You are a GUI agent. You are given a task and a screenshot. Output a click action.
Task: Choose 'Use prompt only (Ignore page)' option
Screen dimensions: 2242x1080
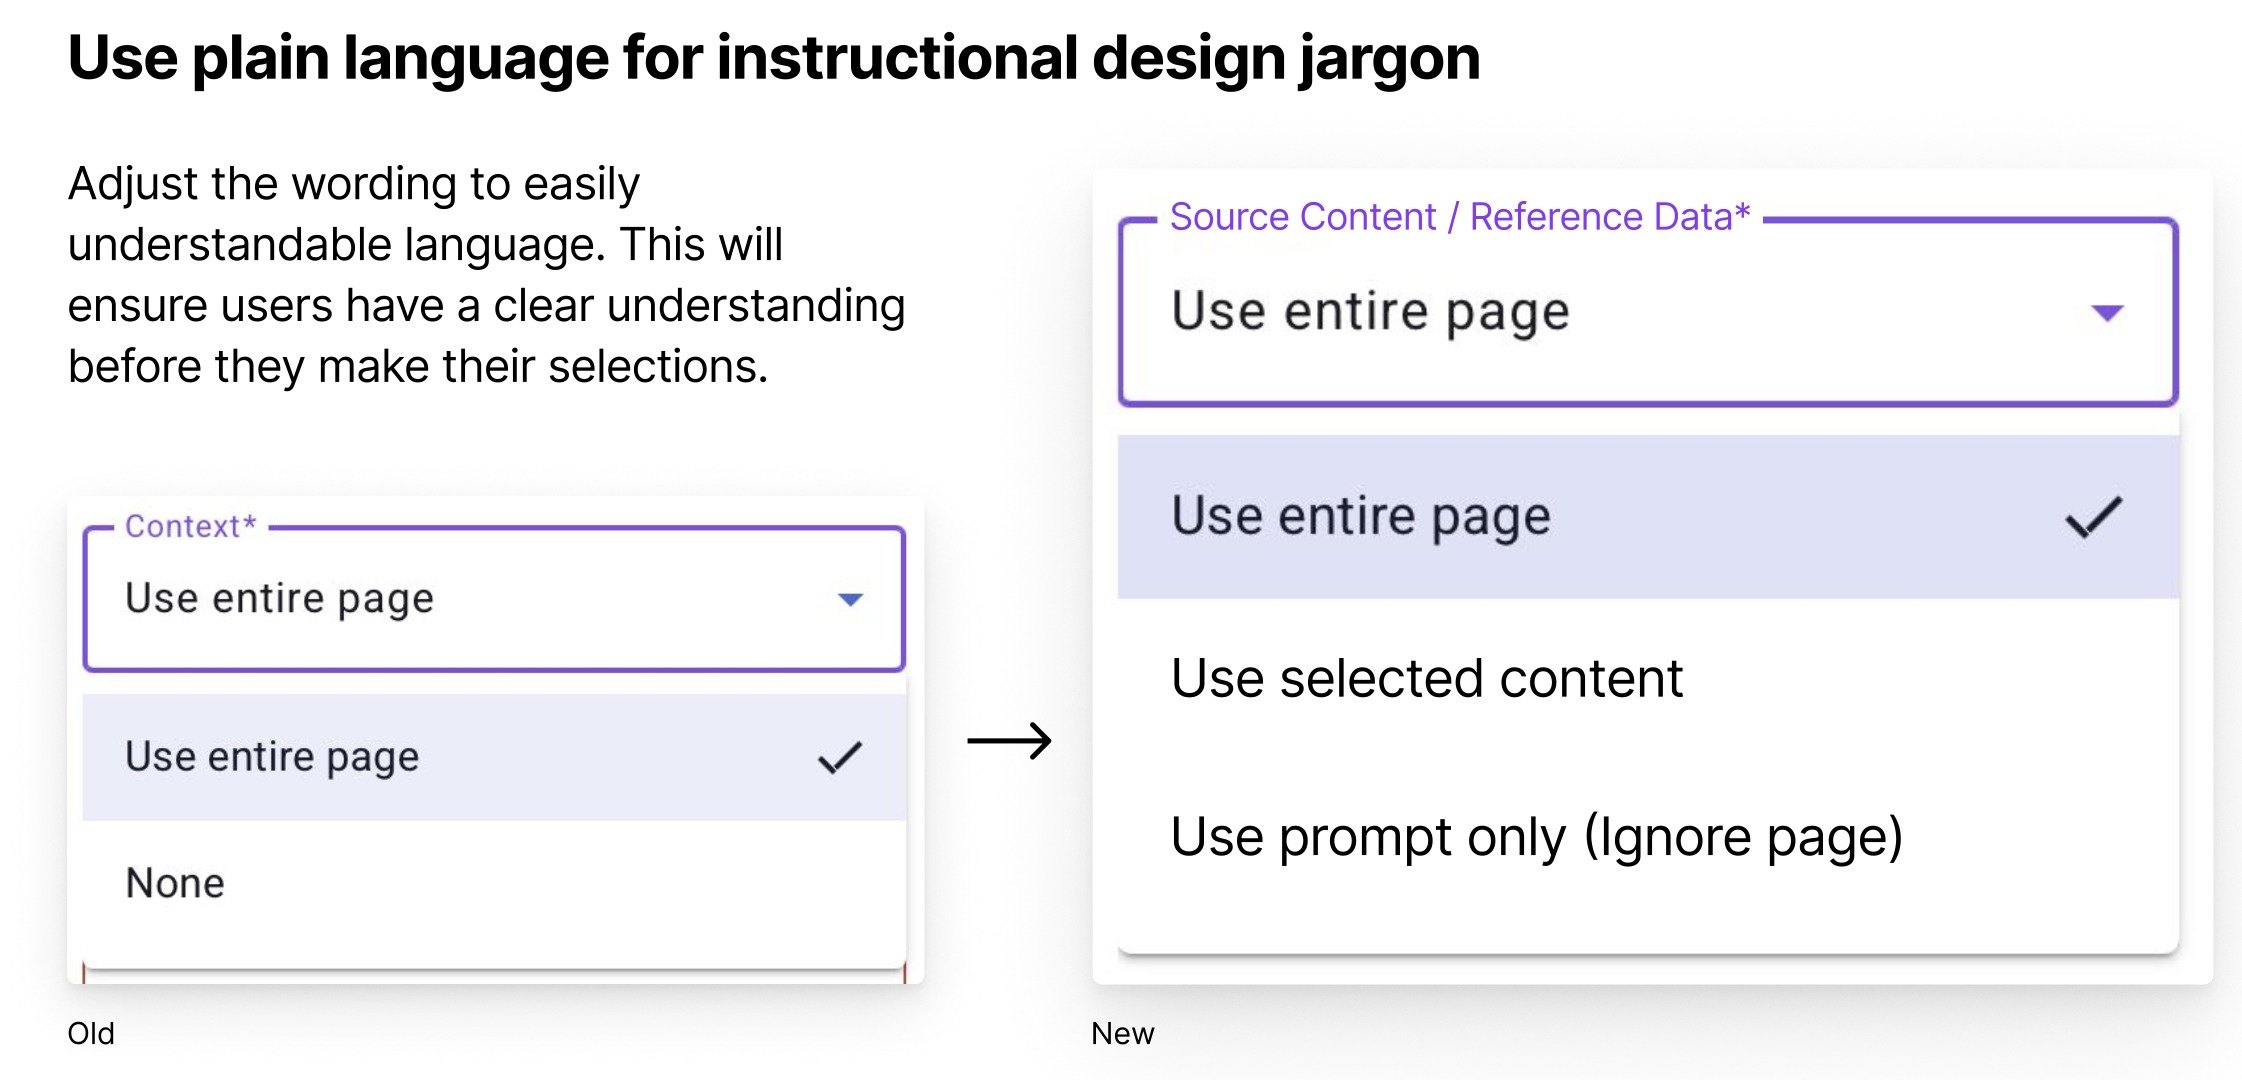(x=1536, y=837)
